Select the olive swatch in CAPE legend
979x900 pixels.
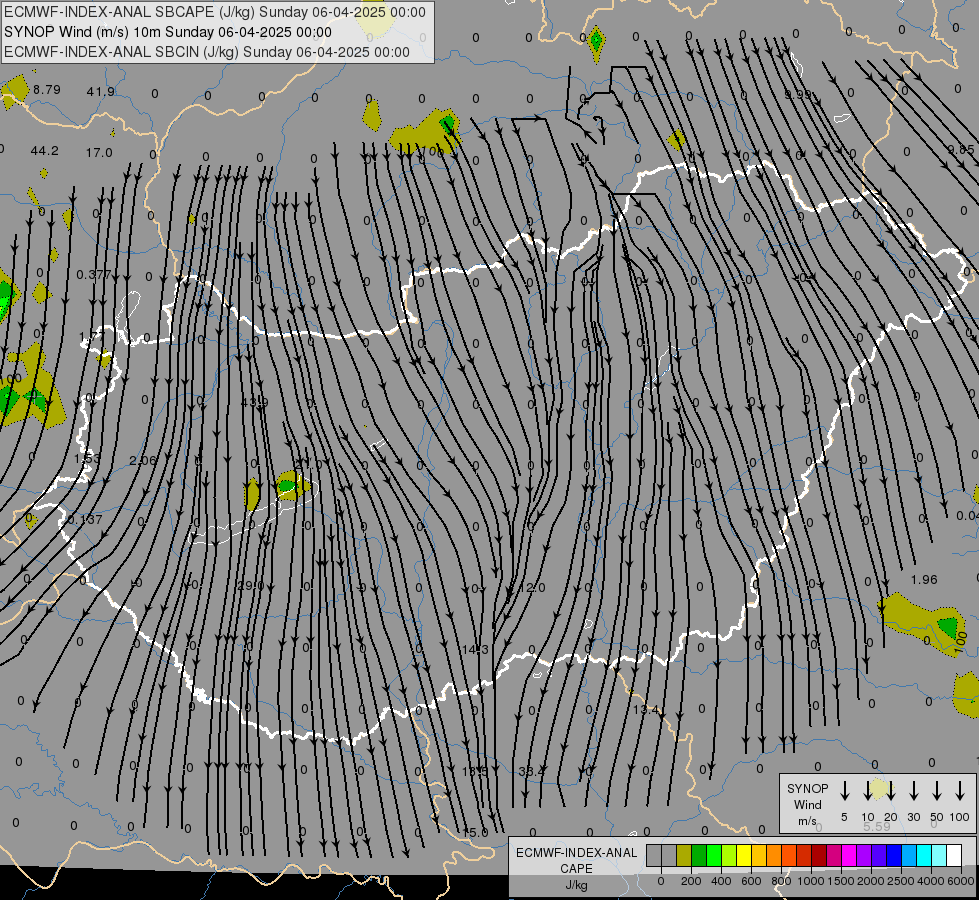click(684, 855)
